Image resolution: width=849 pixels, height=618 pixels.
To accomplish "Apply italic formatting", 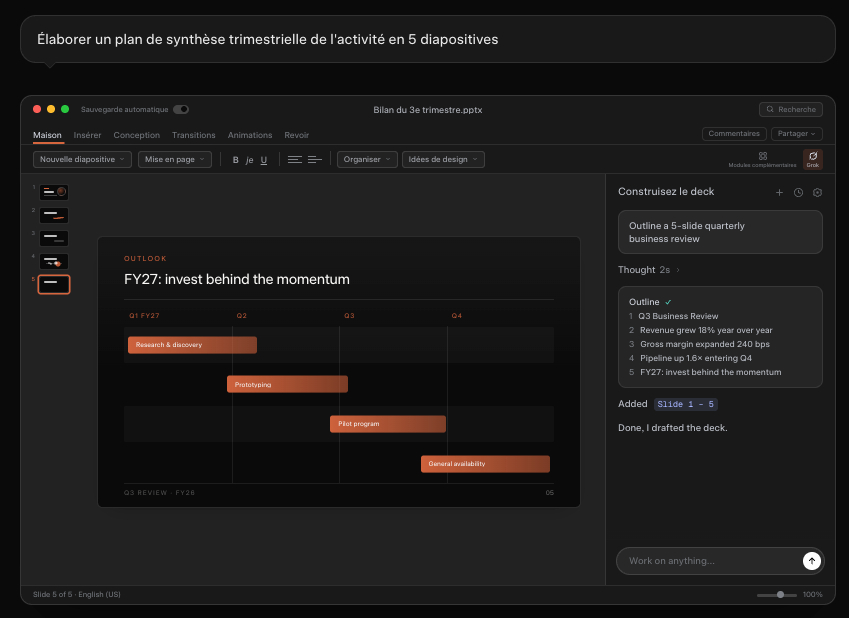I will click(x=249, y=160).
